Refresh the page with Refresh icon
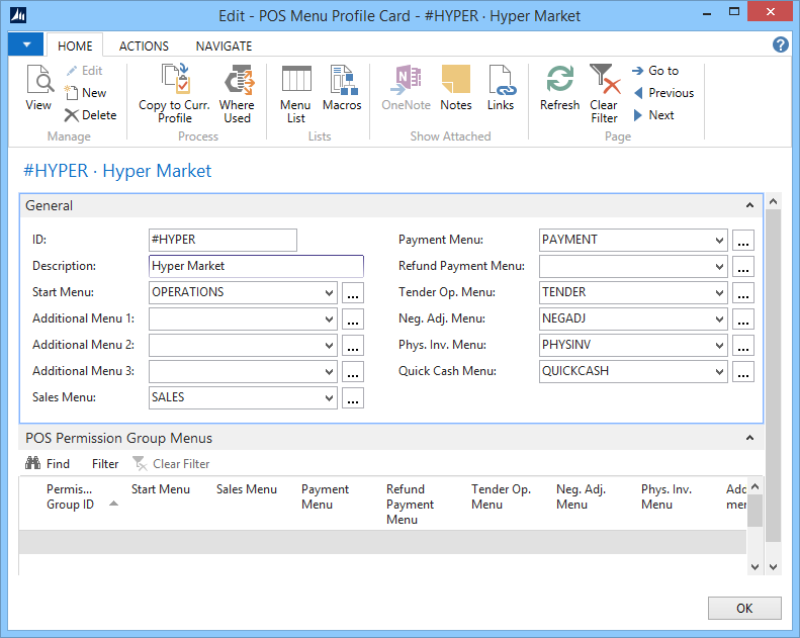Viewport: 800px width, 638px height. point(560,88)
